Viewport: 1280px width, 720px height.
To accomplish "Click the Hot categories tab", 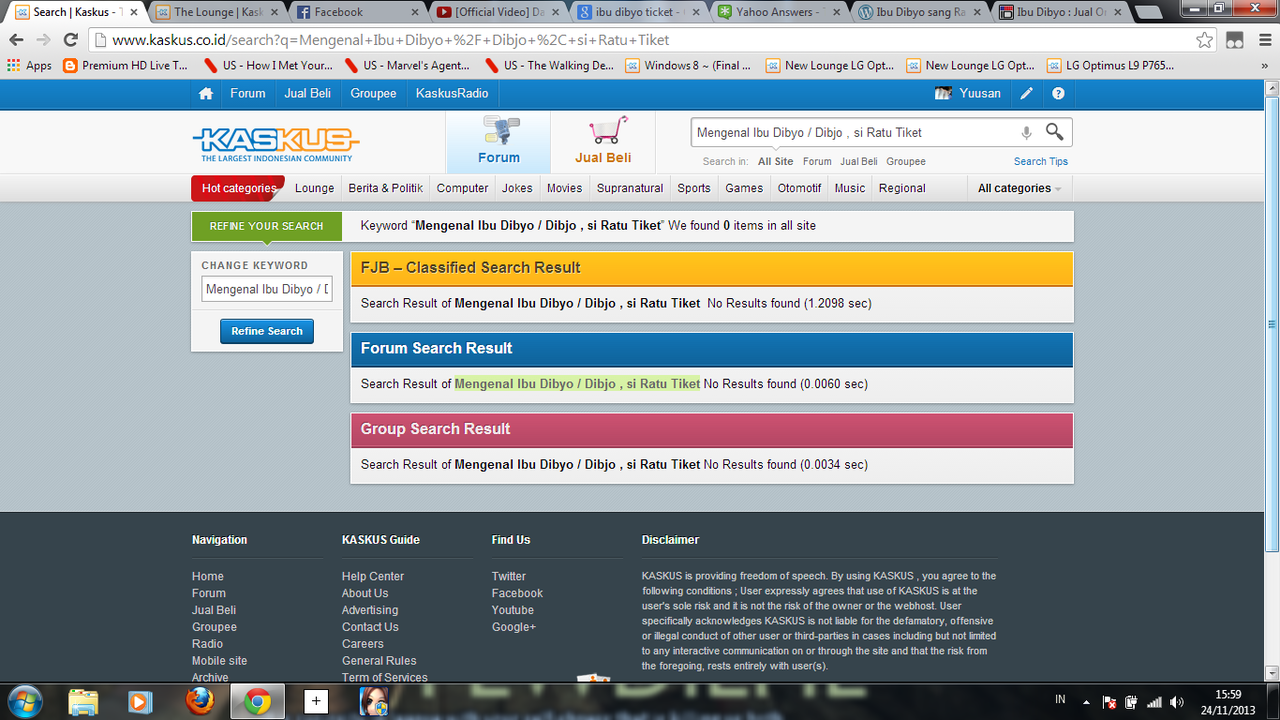I will tap(238, 188).
